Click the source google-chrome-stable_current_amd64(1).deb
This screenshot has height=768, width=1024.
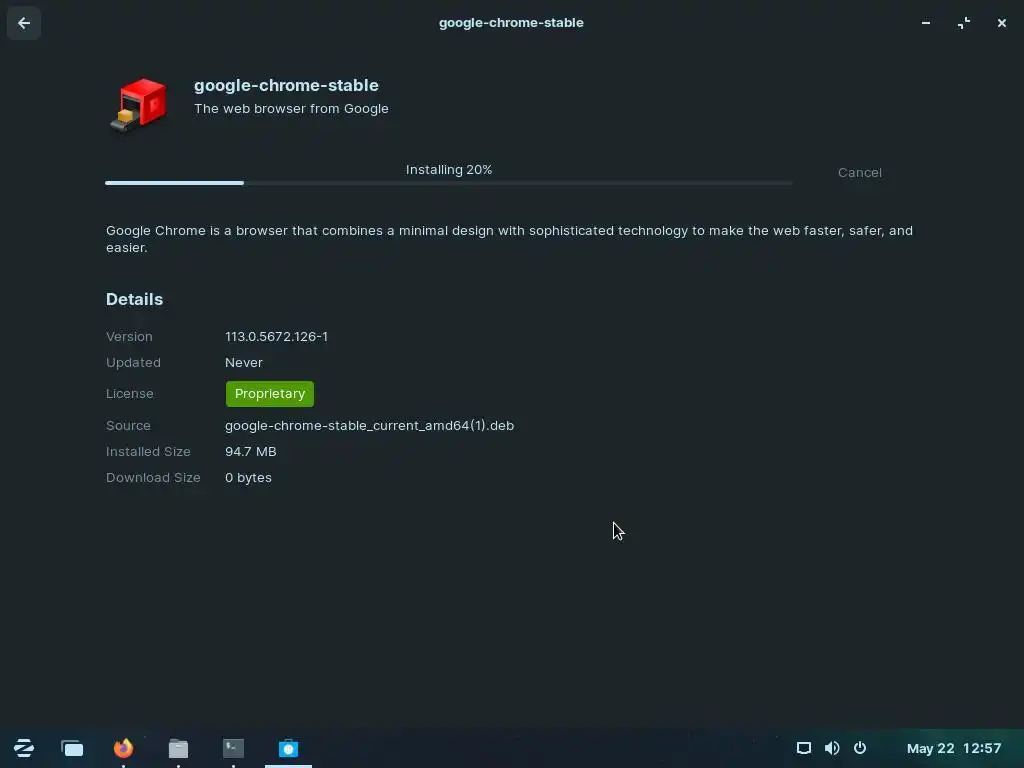pyautogui.click(x=369, y=425)
